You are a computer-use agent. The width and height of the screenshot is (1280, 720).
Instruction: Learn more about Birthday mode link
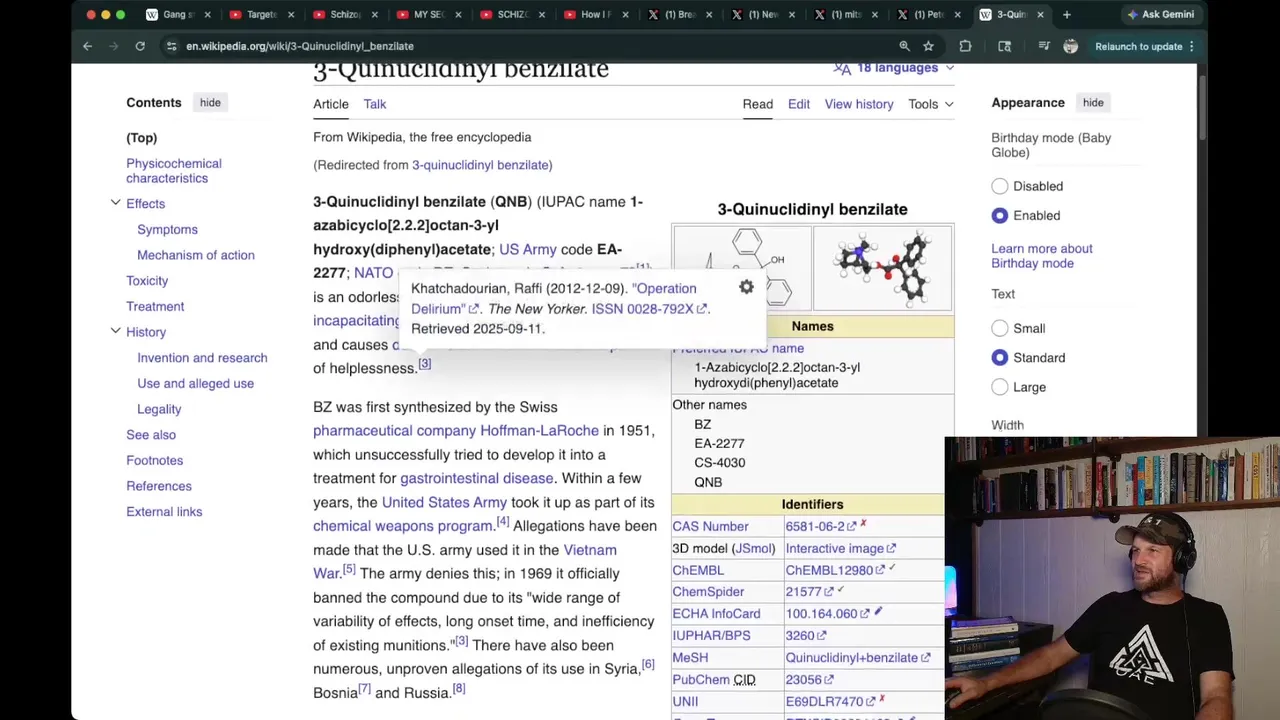point(1042,256)
